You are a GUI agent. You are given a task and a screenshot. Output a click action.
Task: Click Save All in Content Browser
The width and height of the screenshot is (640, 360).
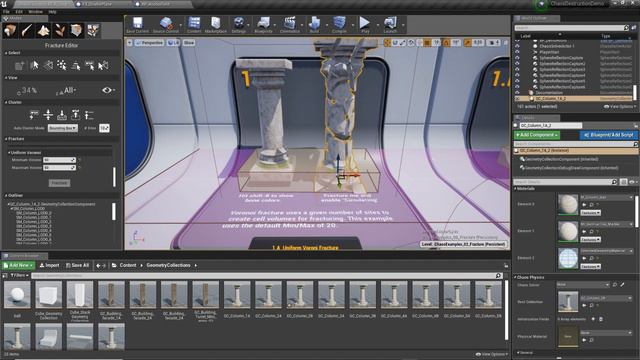[x=78, y=265]
